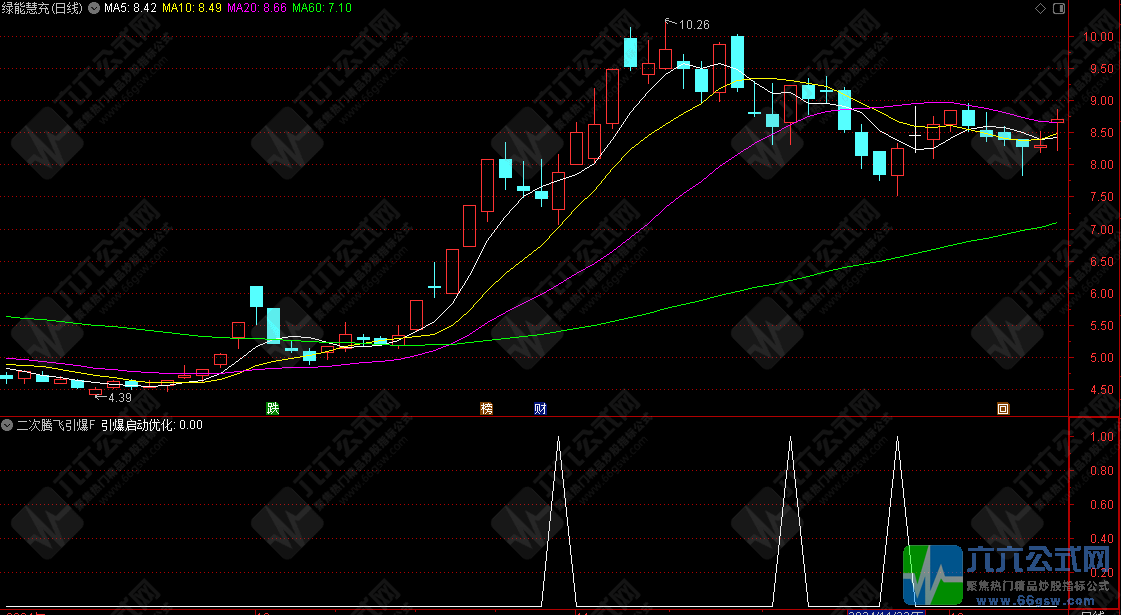Click the orange 榜 event marker
The image size is (1121, 615).
pyautogui.click(x=487, y=408)
